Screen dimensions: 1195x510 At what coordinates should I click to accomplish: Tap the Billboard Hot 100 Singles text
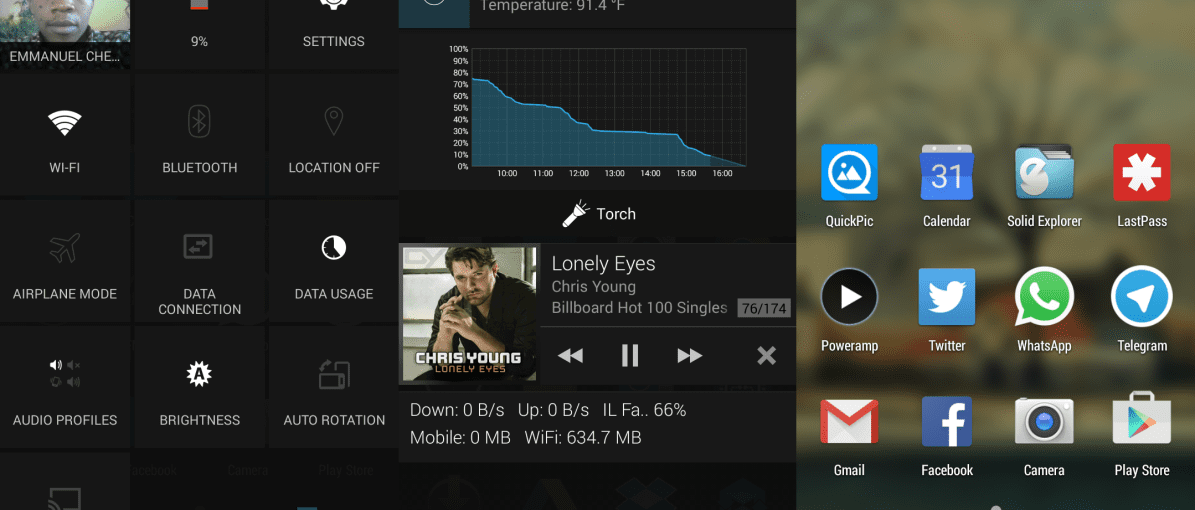pyautogui.click(x=639, y=307)
